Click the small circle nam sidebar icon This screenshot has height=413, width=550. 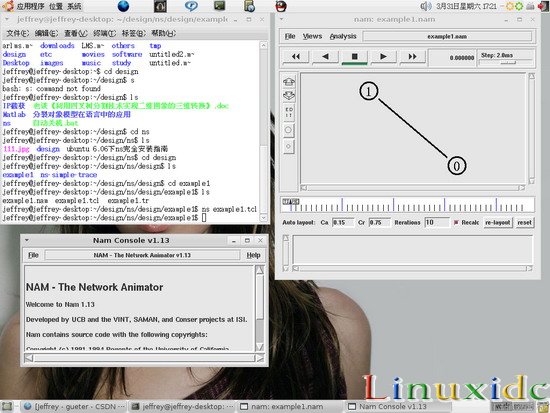coord(288,146)
